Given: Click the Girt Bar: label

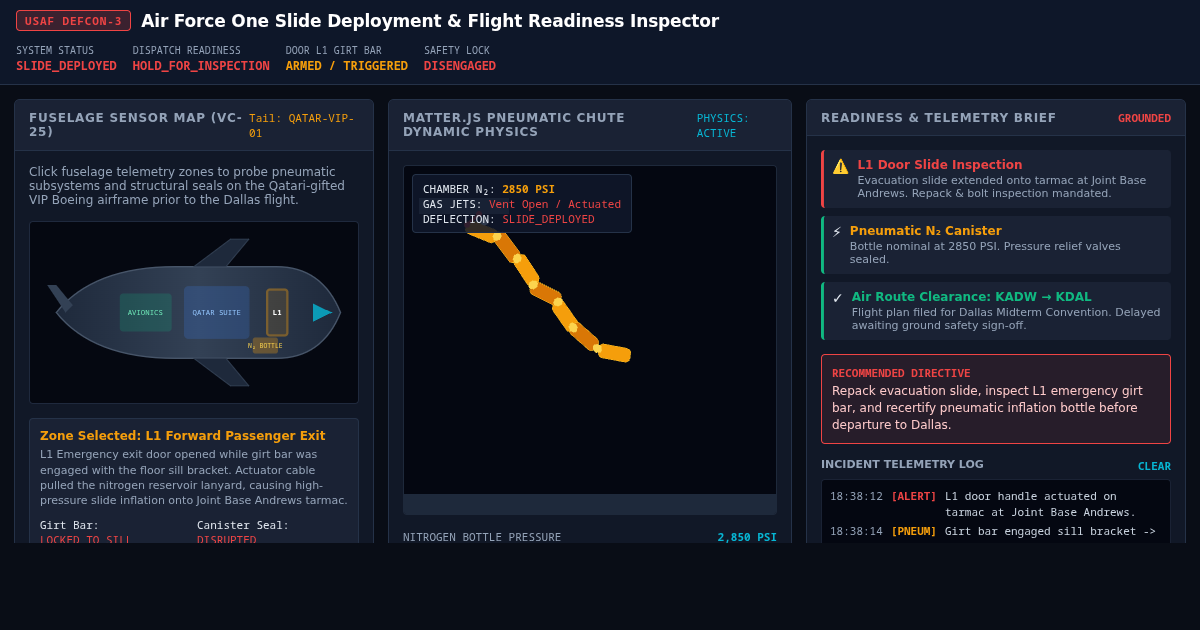Looking at the screenshot, I should 70,525.
